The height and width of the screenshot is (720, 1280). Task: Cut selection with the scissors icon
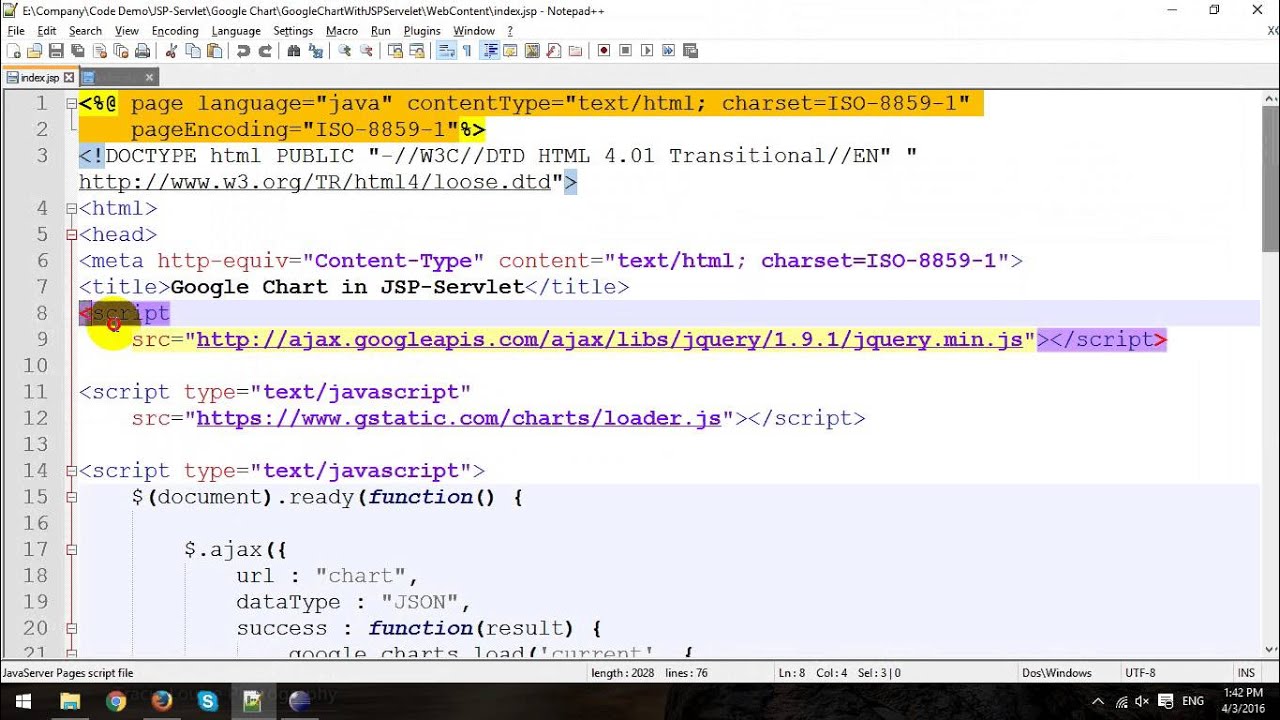click(x=171, y=51)
